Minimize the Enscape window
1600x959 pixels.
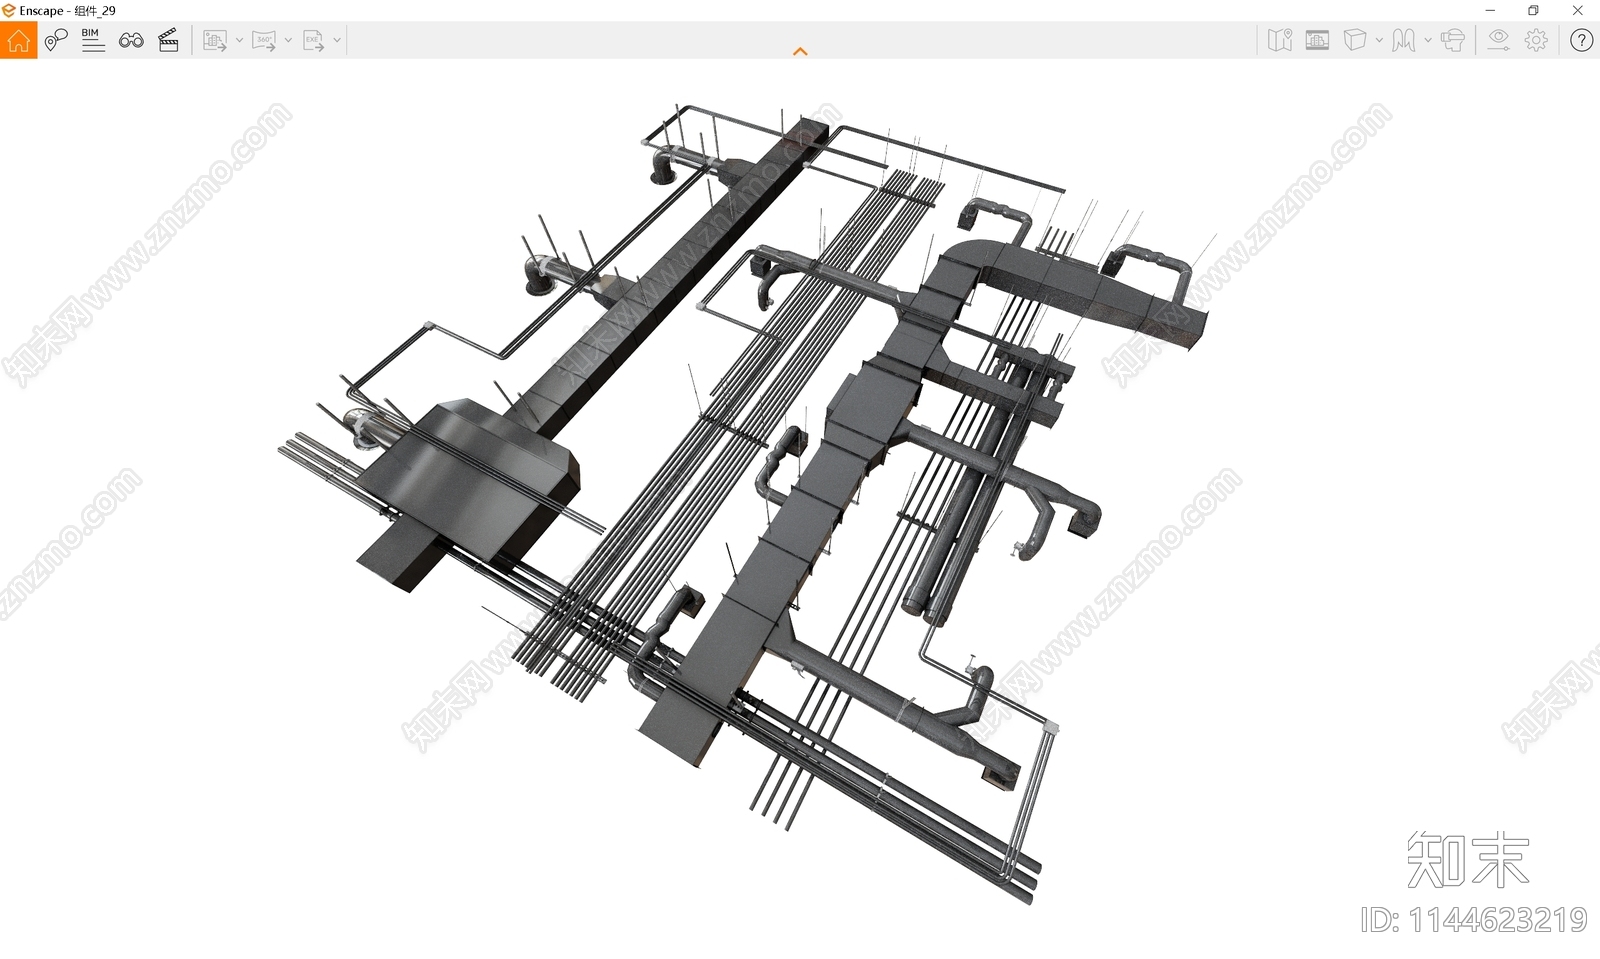tap(1490, 10)
